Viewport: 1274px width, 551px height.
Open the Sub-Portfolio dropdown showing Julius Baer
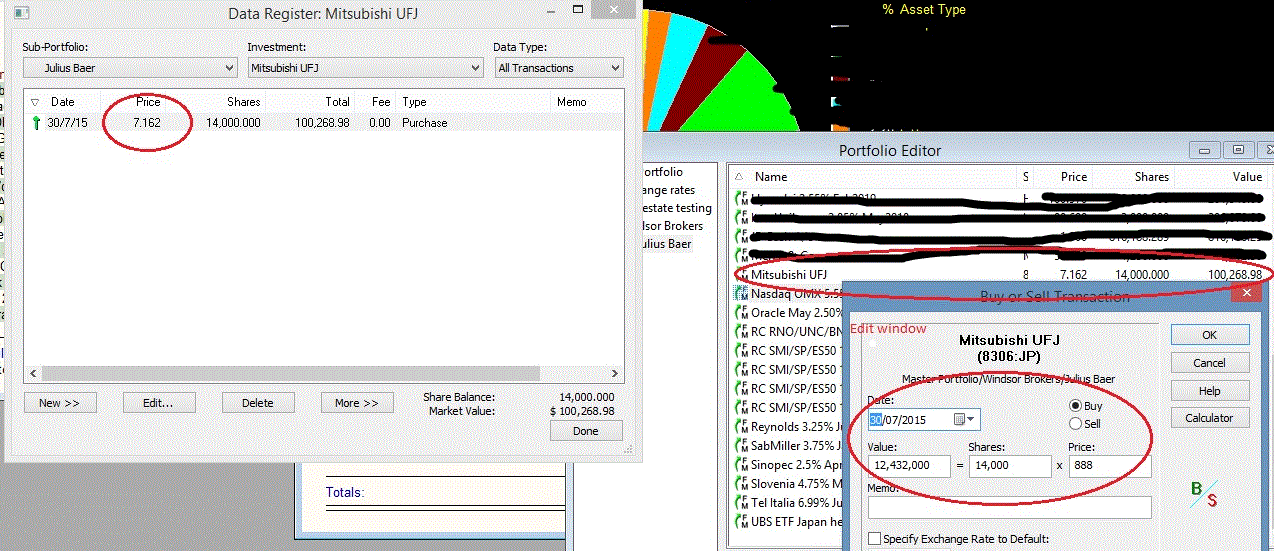(130, 68)
